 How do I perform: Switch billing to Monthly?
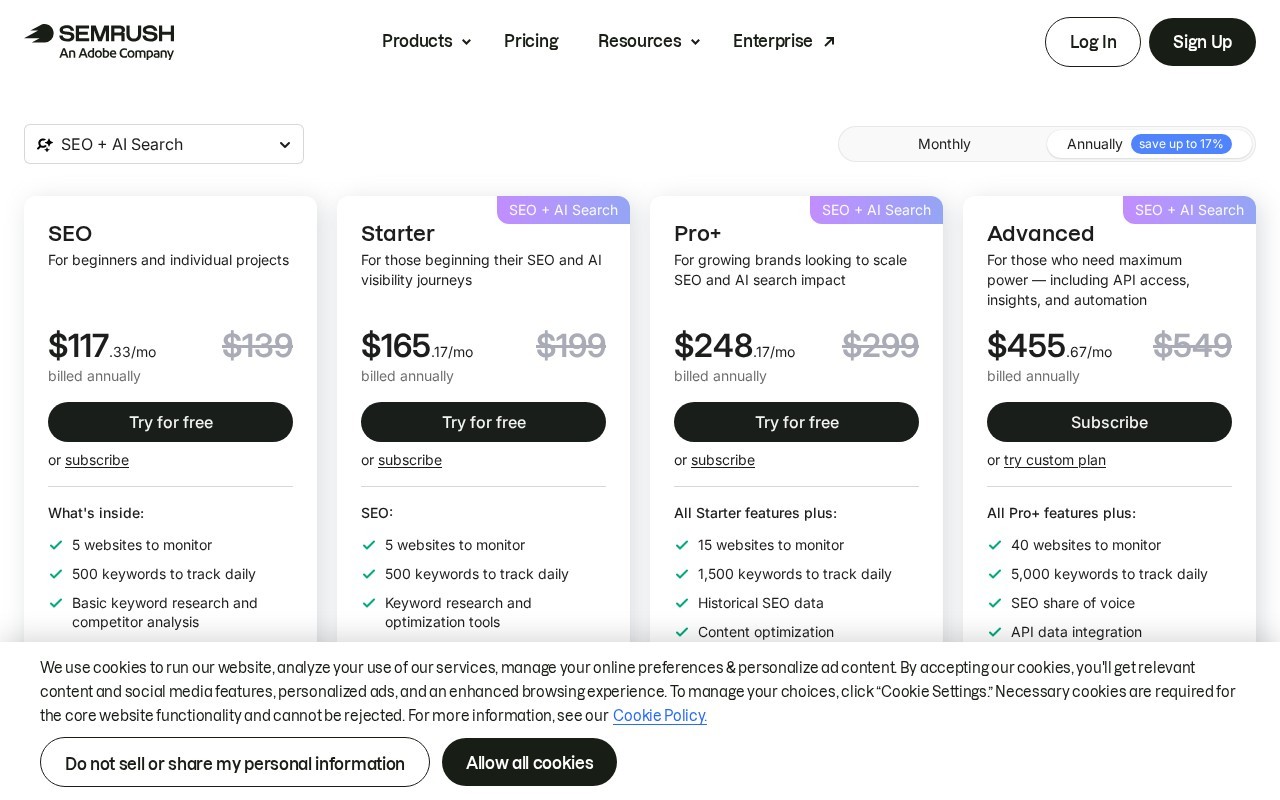[944, 144]
